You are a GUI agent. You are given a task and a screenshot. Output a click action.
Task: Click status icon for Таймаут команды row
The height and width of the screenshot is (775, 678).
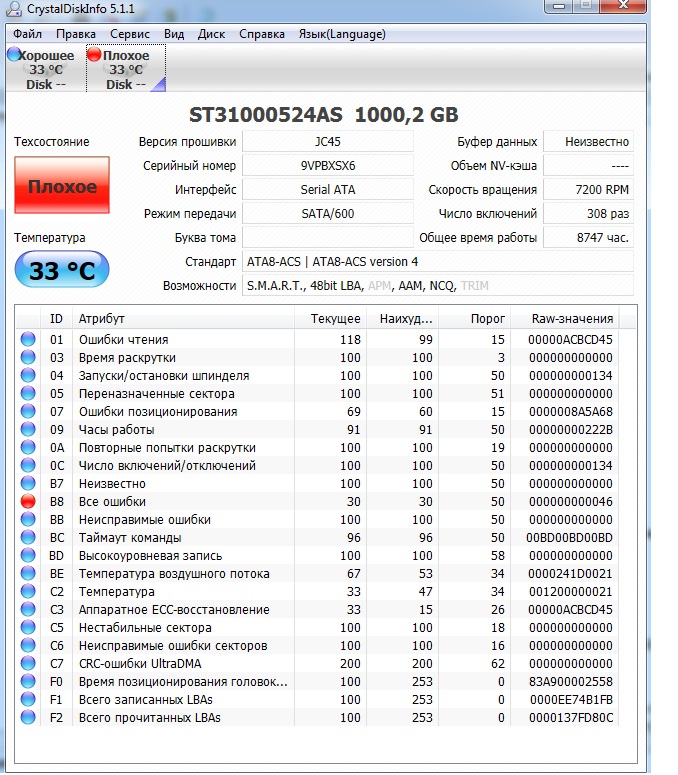[28, 537]
